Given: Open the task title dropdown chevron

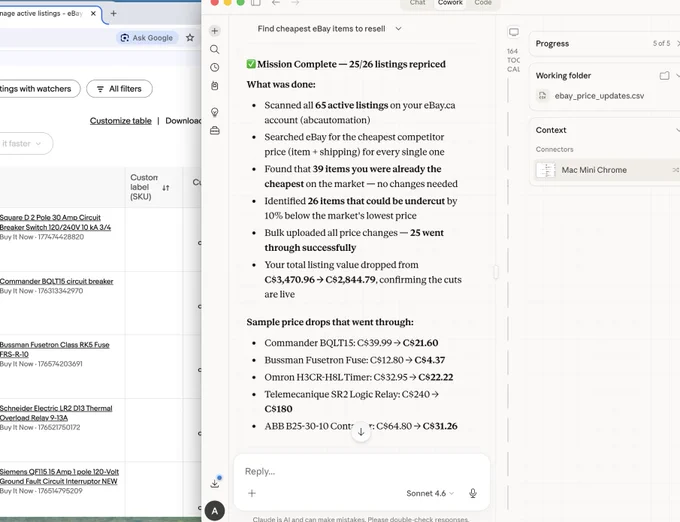Looking at the screenshot, I should 398,29.
